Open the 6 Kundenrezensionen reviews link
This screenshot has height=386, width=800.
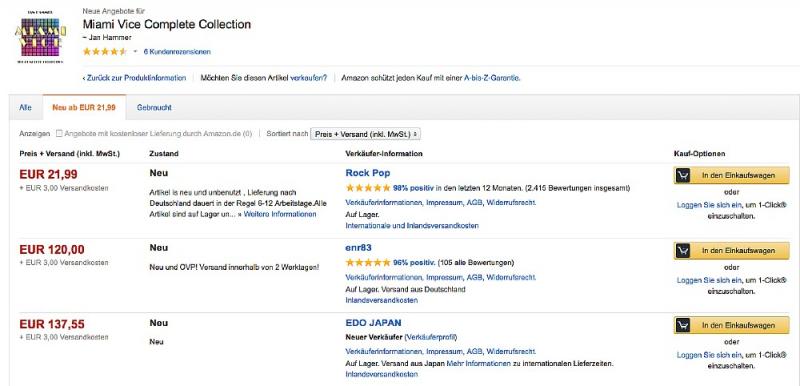click(x=177, y=52)
